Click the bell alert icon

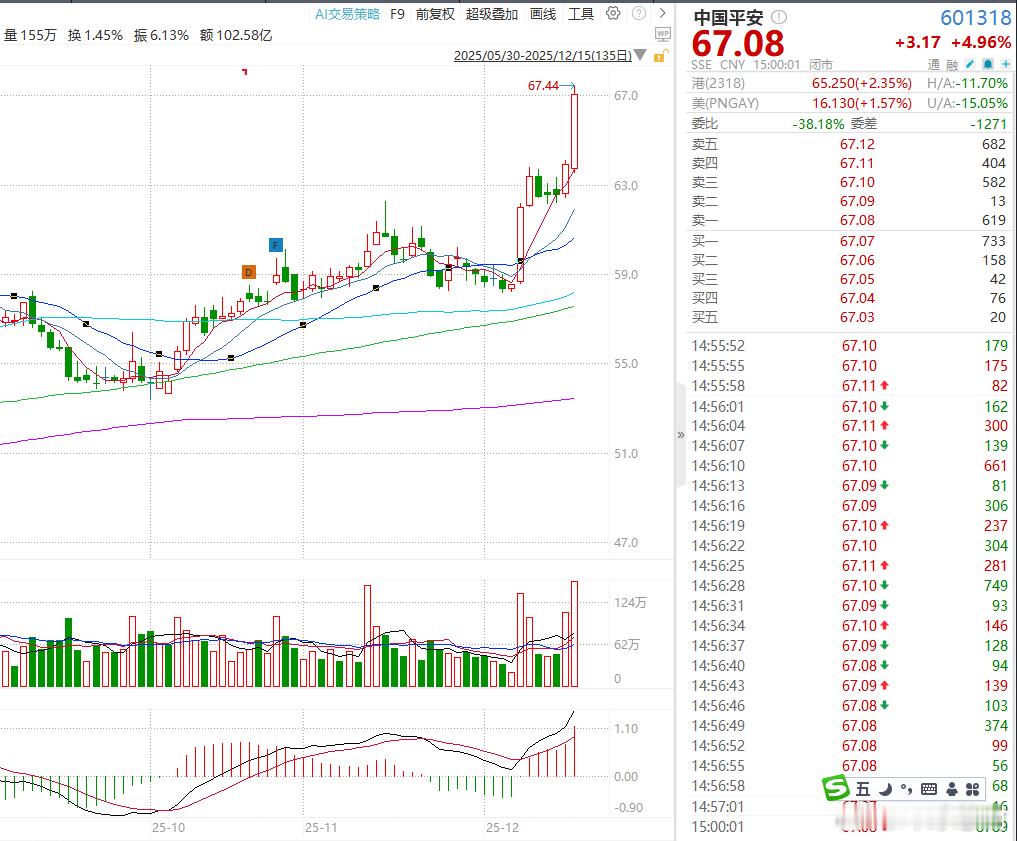click(x=988, y=64)
